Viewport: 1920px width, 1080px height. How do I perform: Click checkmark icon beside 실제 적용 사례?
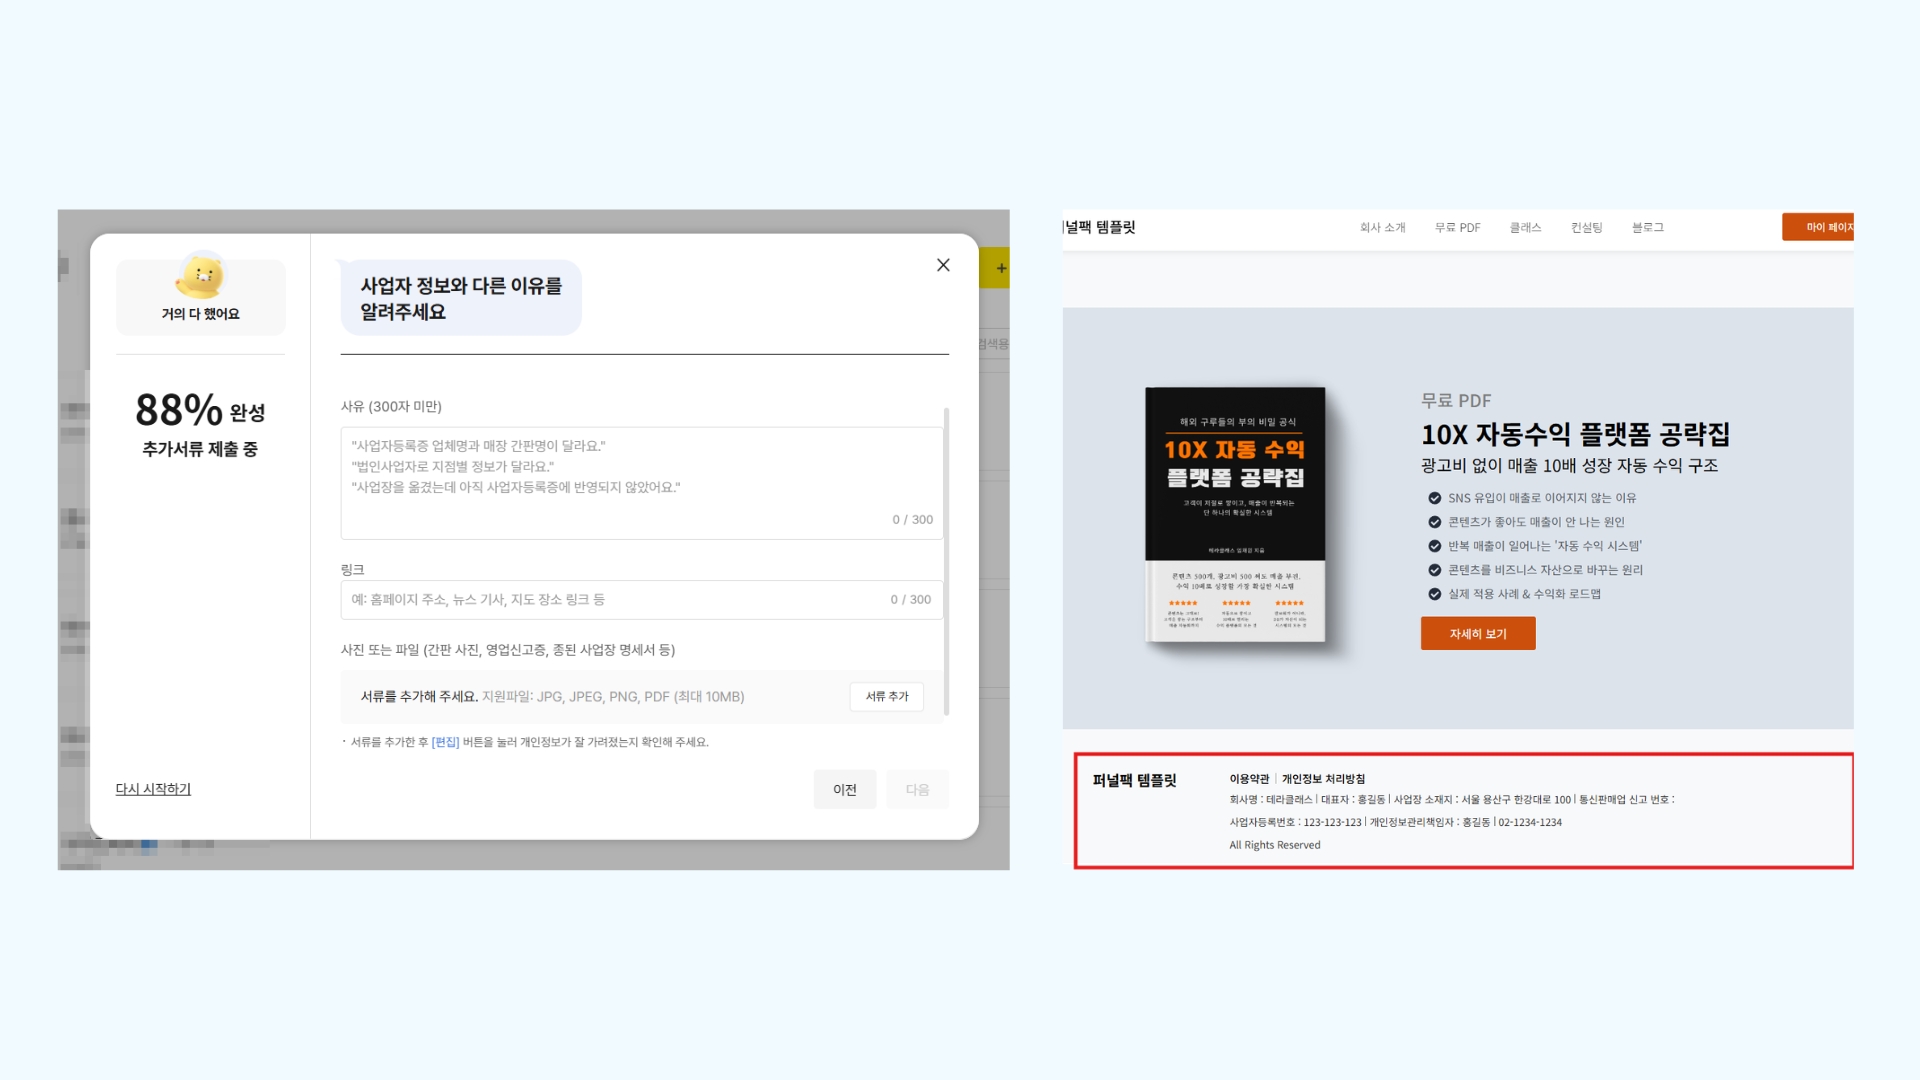(x=1435, y=594)
